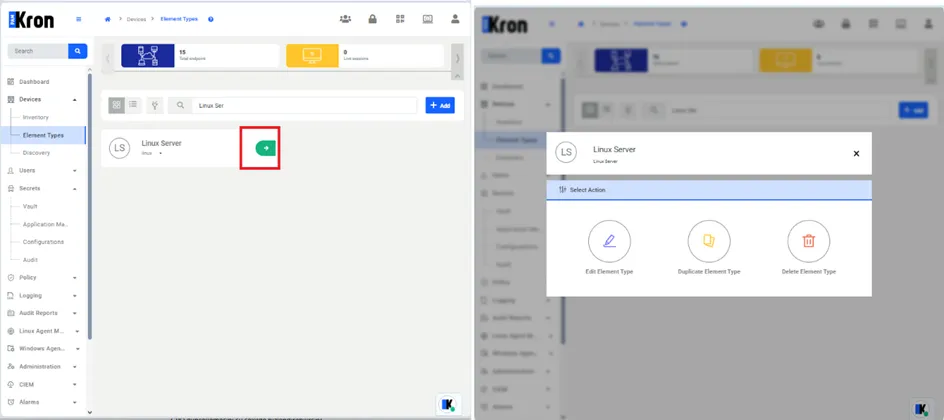Click the pencil Edit Element Type icon in dialog
This screenshot has height=420, width=944.
point(609,241)
